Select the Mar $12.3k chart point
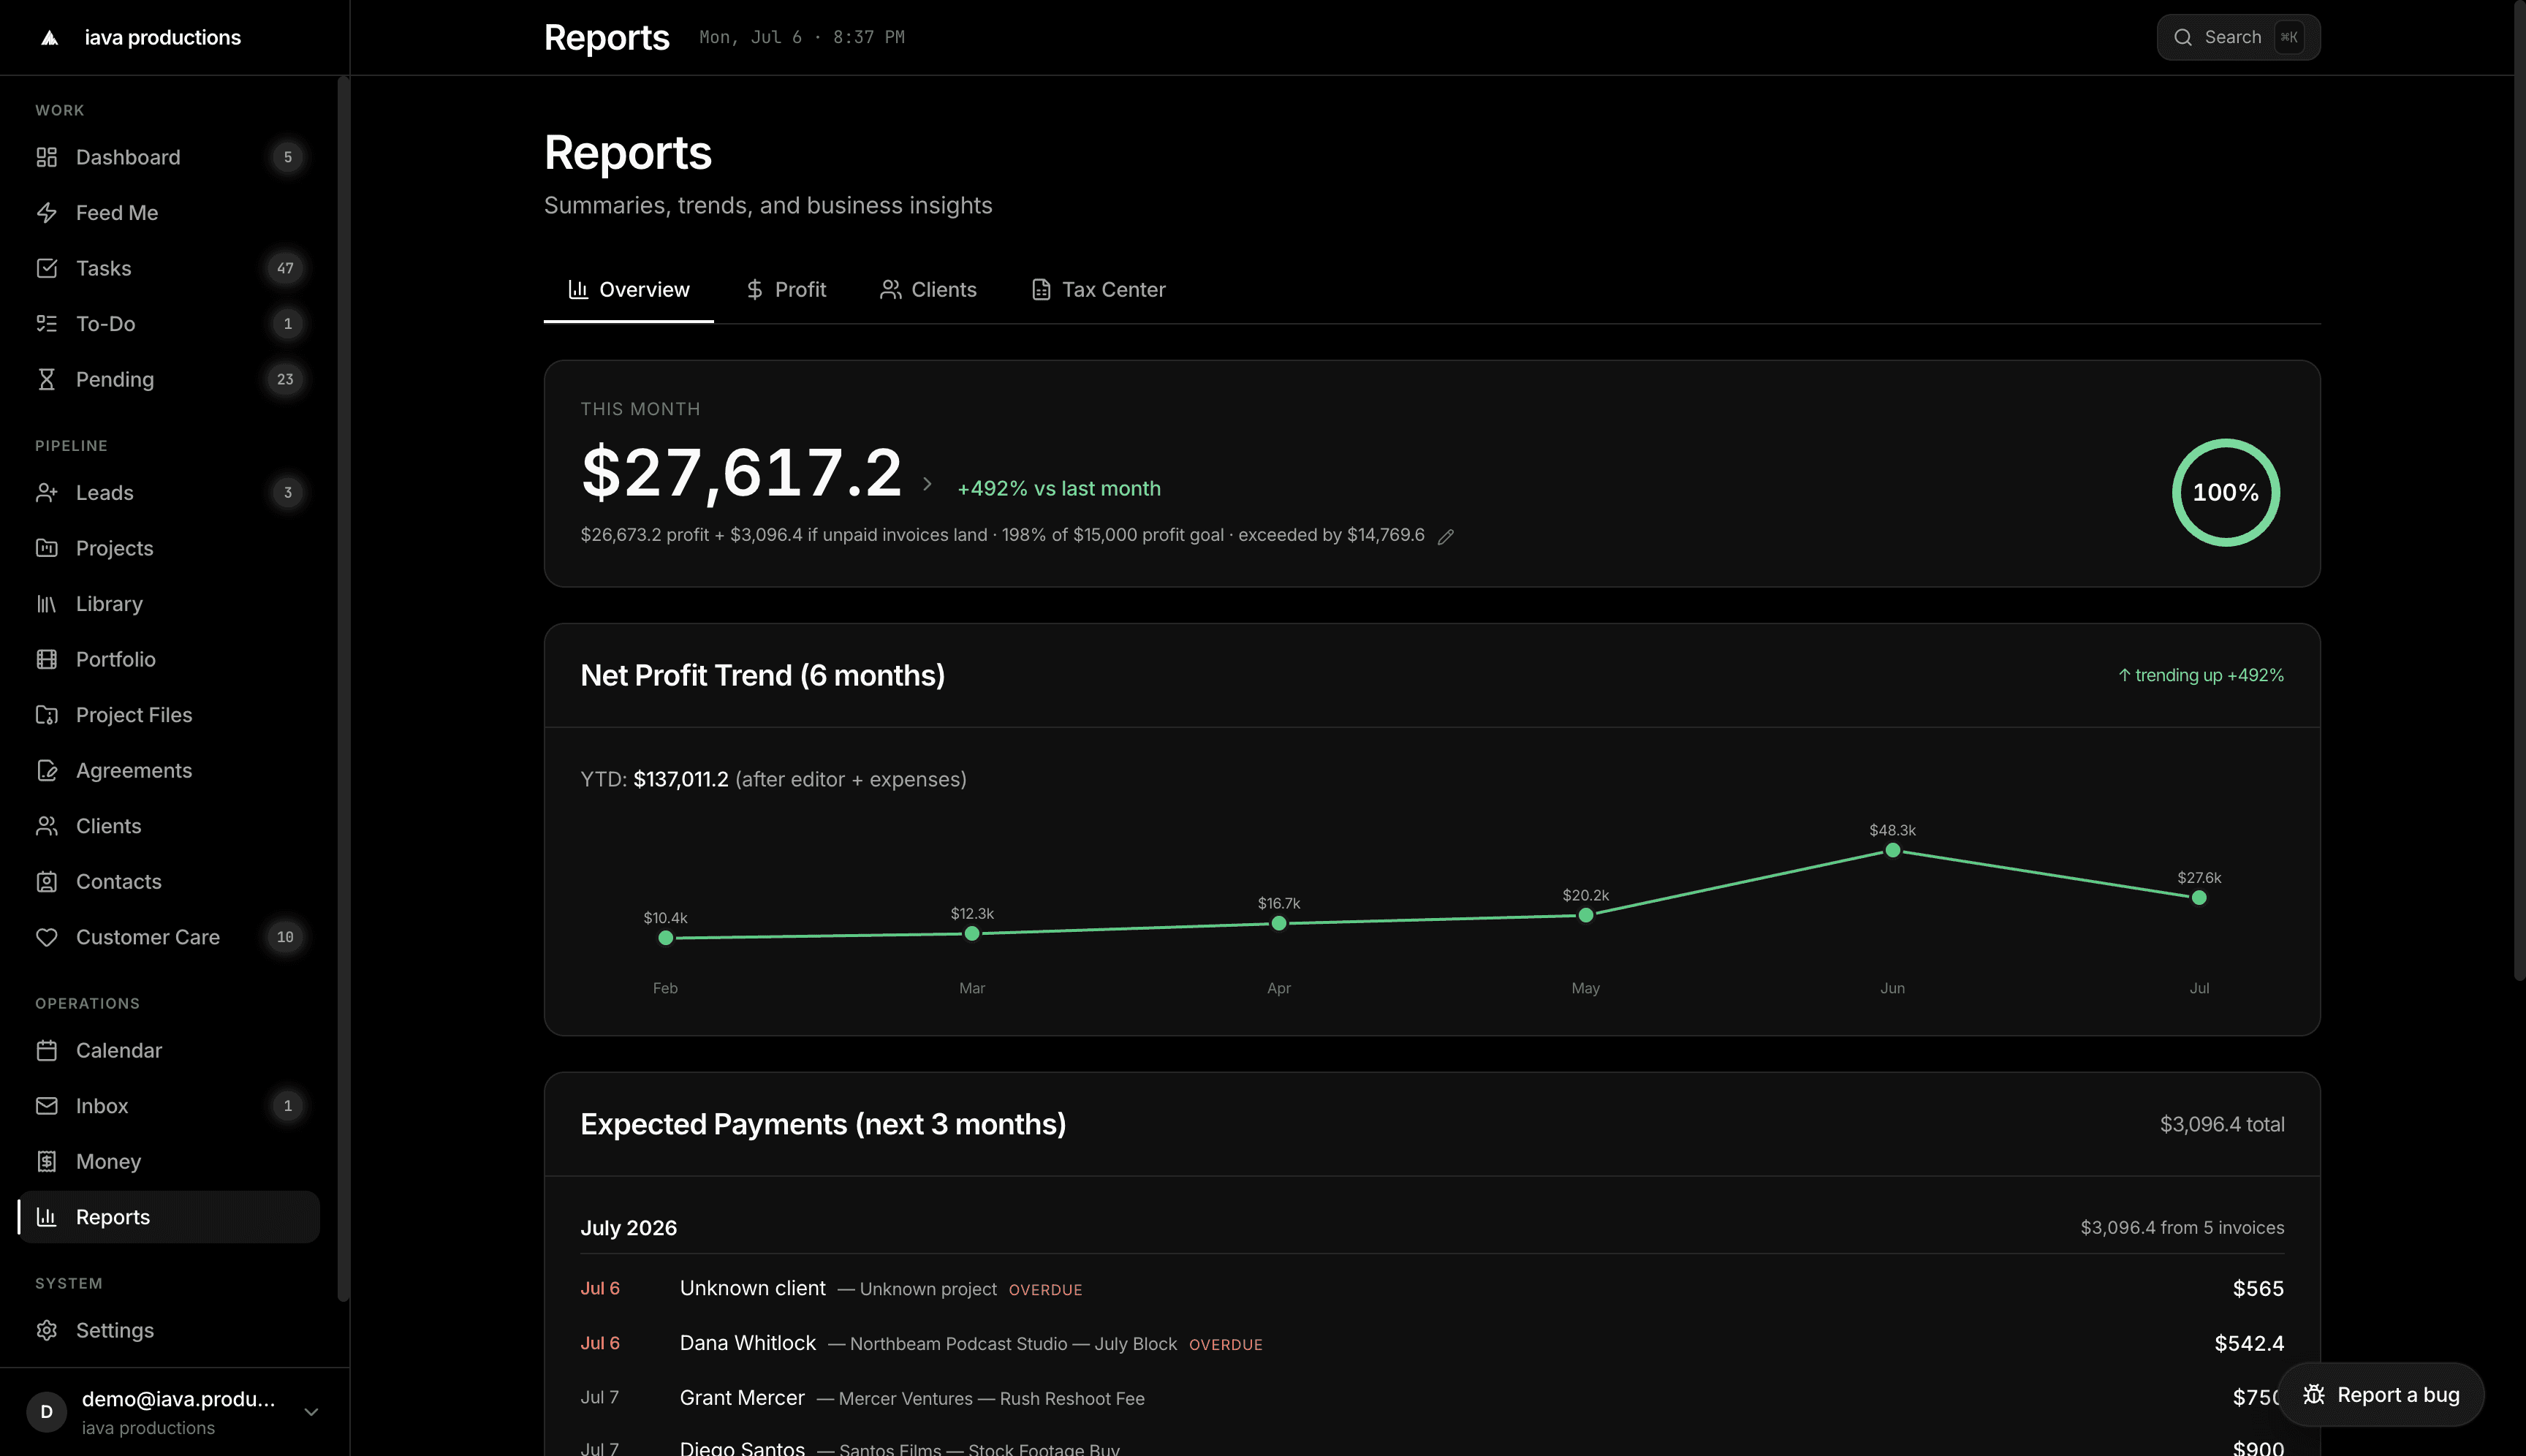This screenshot has width=2526, height=1456. tap(972, 934)
